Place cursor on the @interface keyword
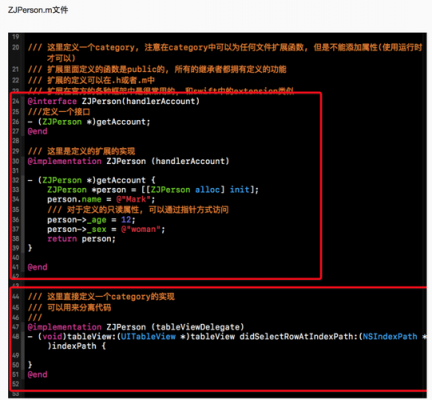The image size is (432, 400). [x=52, y=101]
